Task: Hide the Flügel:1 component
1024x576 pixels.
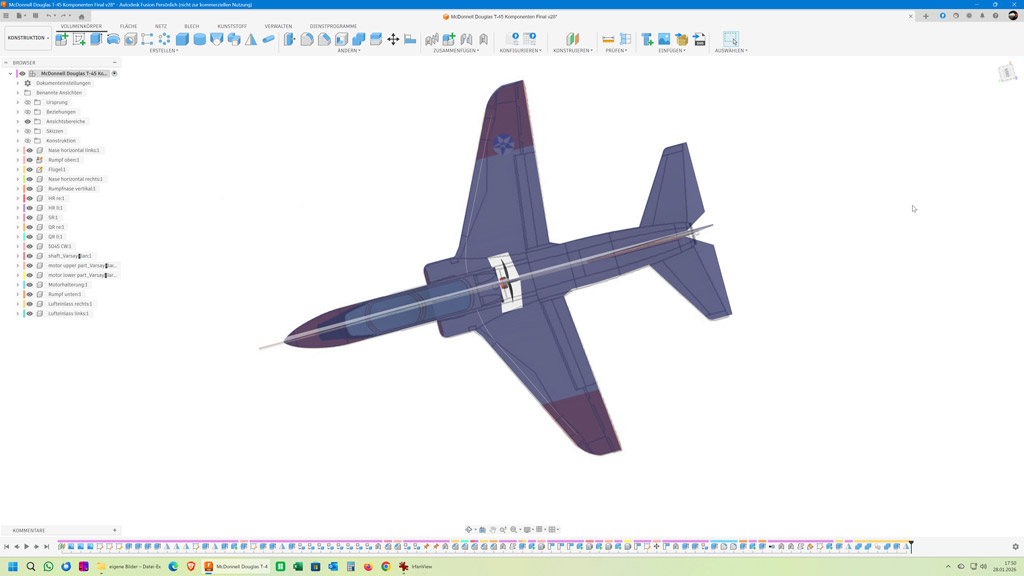Action: [29, 170]
